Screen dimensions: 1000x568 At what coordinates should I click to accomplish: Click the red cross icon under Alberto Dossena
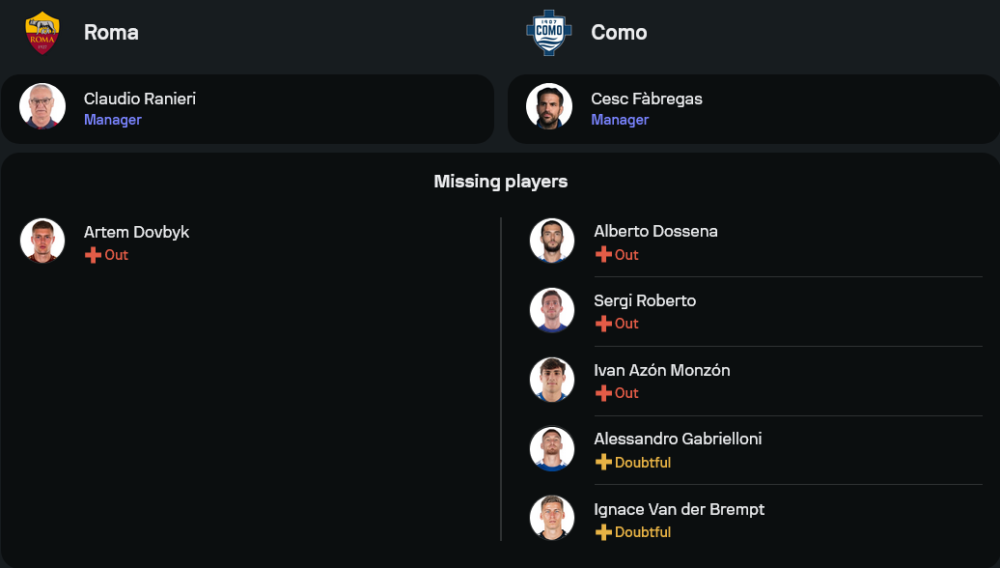(x=603, y=255)
